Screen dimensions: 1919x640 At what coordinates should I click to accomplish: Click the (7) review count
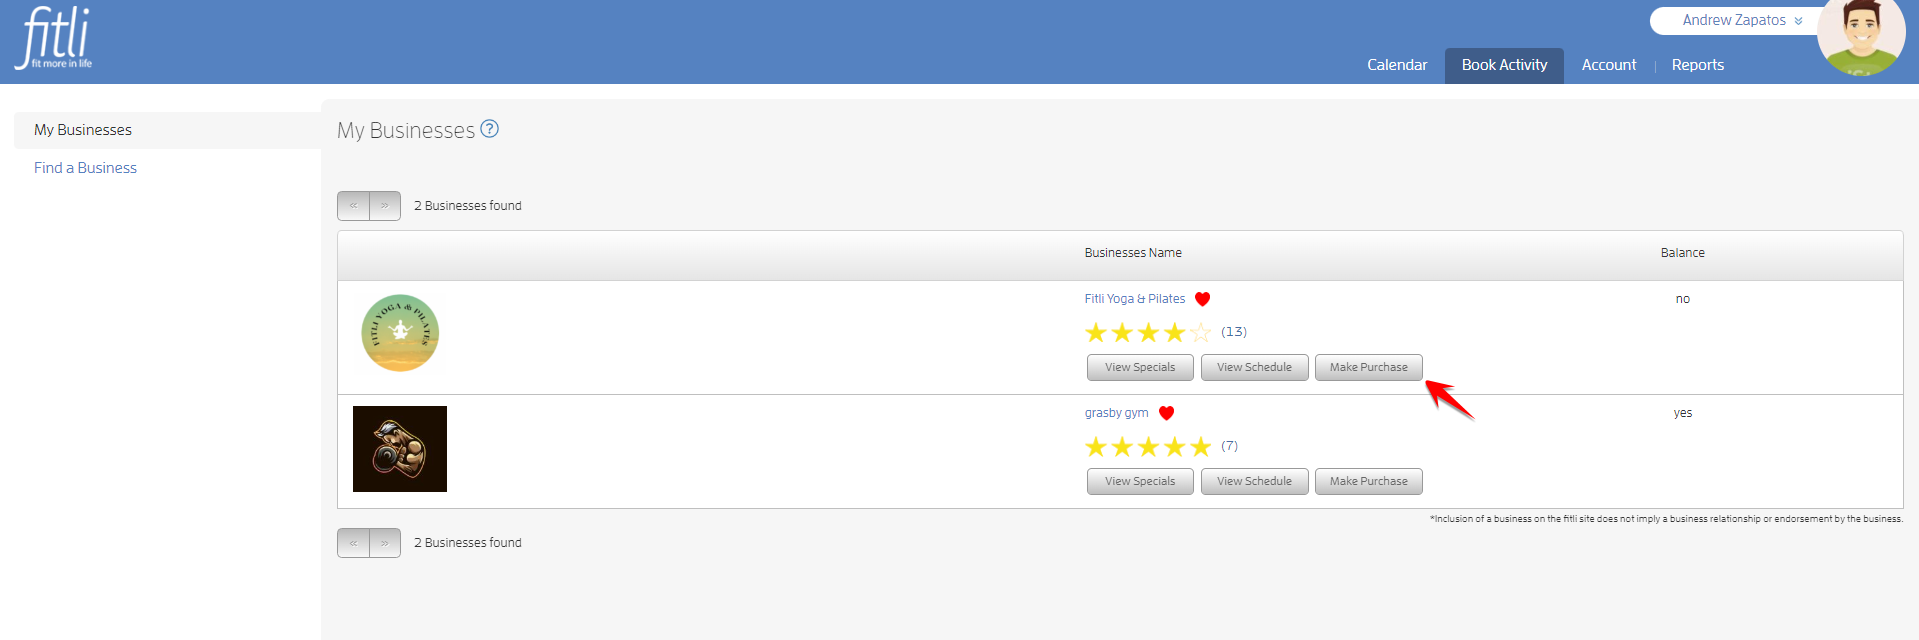(x=1229, y=446)
